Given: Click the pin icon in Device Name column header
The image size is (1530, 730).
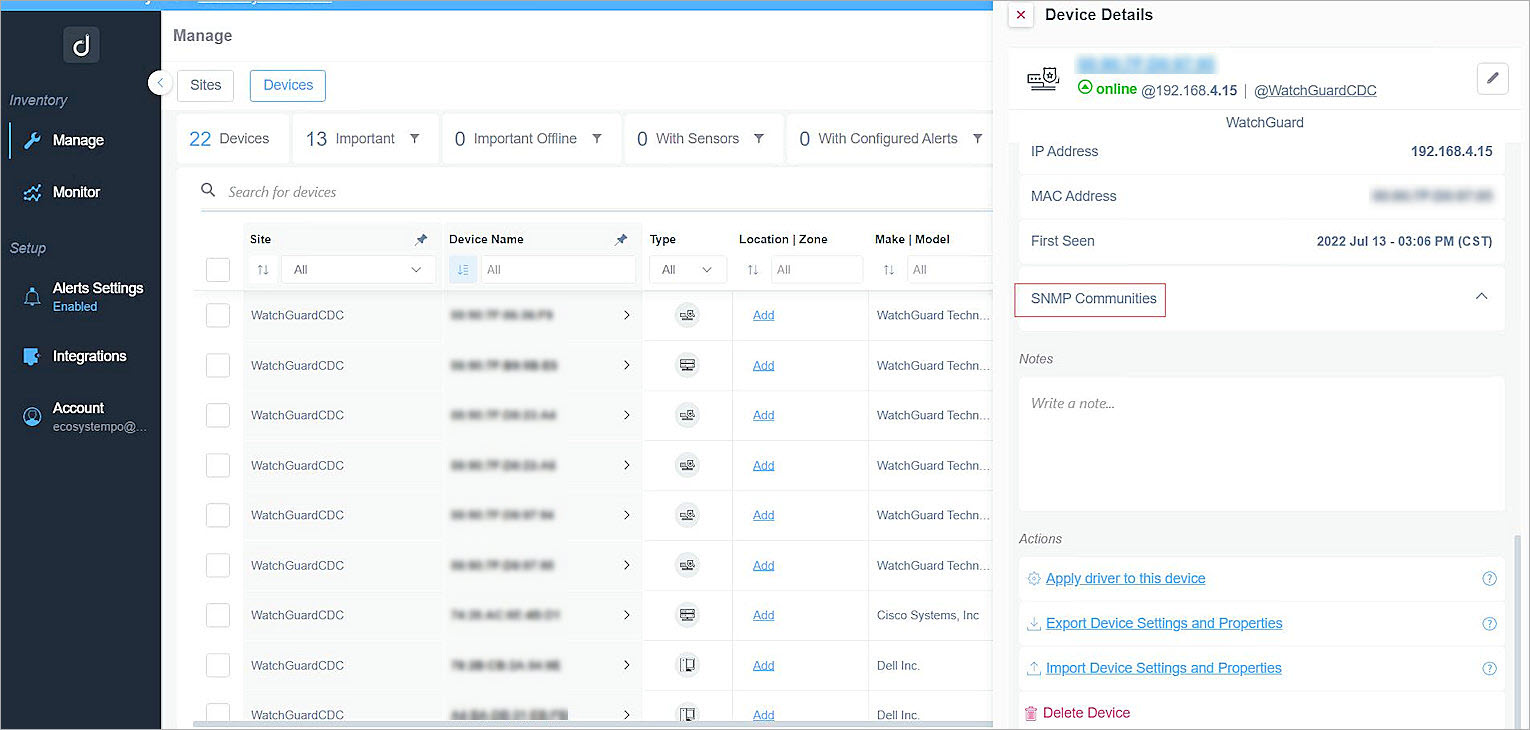Looking at the screenshot, I should pos(621,240).
